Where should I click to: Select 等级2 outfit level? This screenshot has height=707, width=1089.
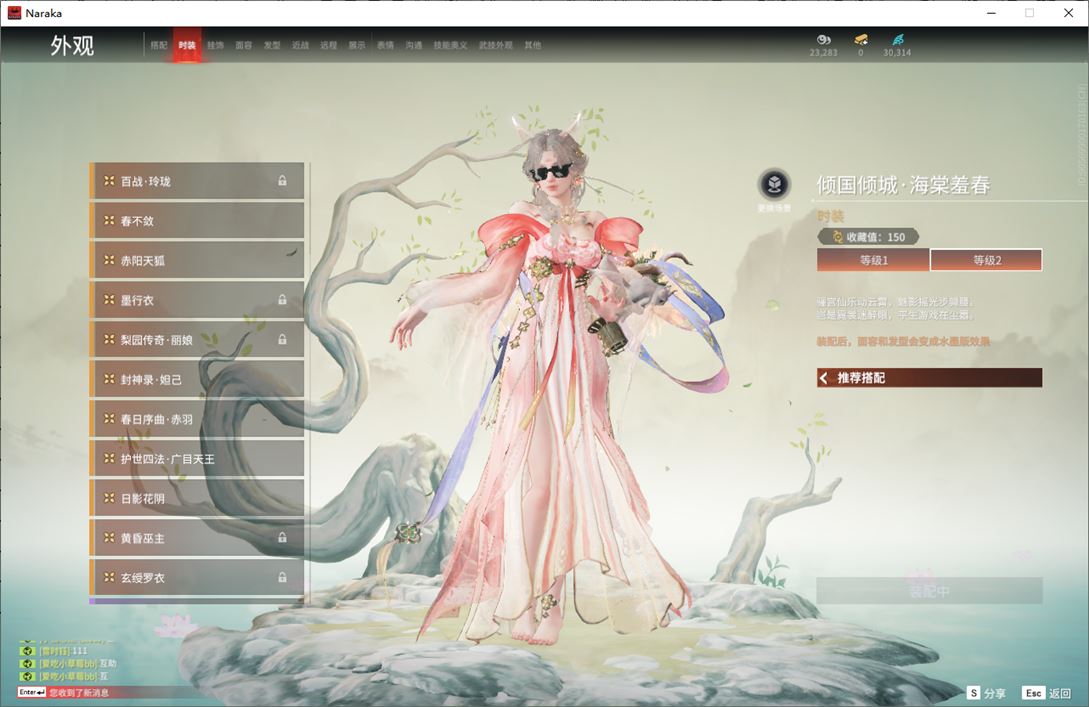click(986, 260)
